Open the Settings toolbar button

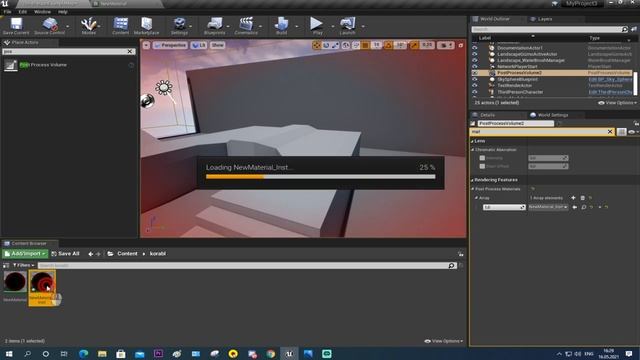[x=180, y=26]
